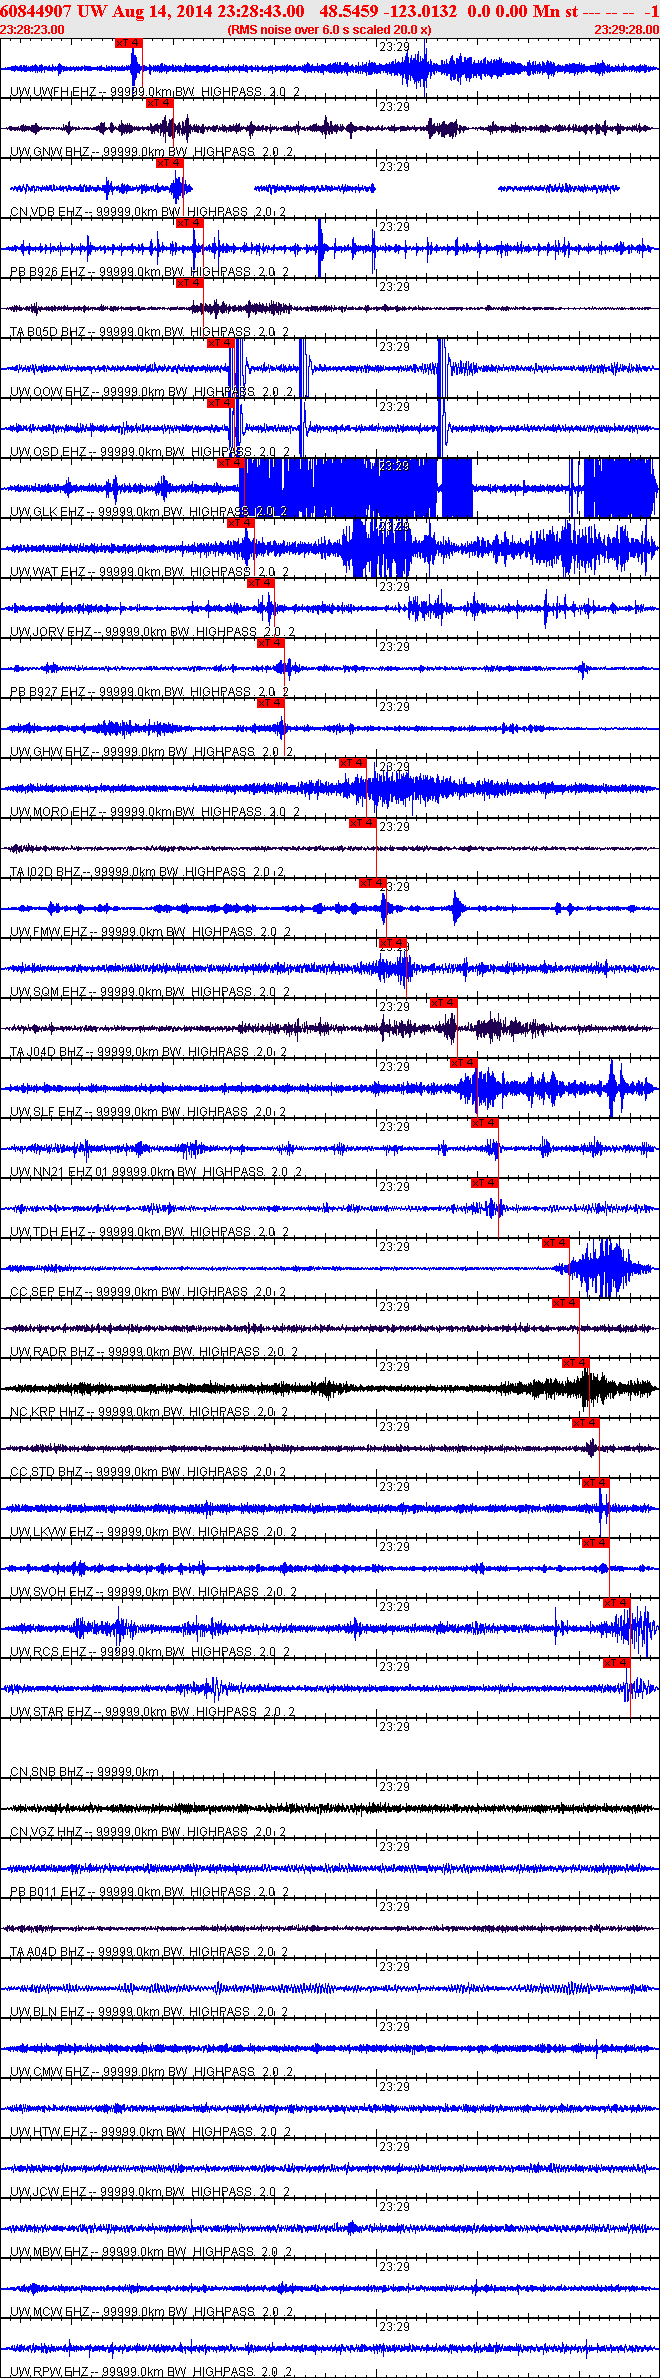This screenshot has height=2378, width=660.
Task: Select the TA.B05D BHZ station label
Action: pos(47,332)
